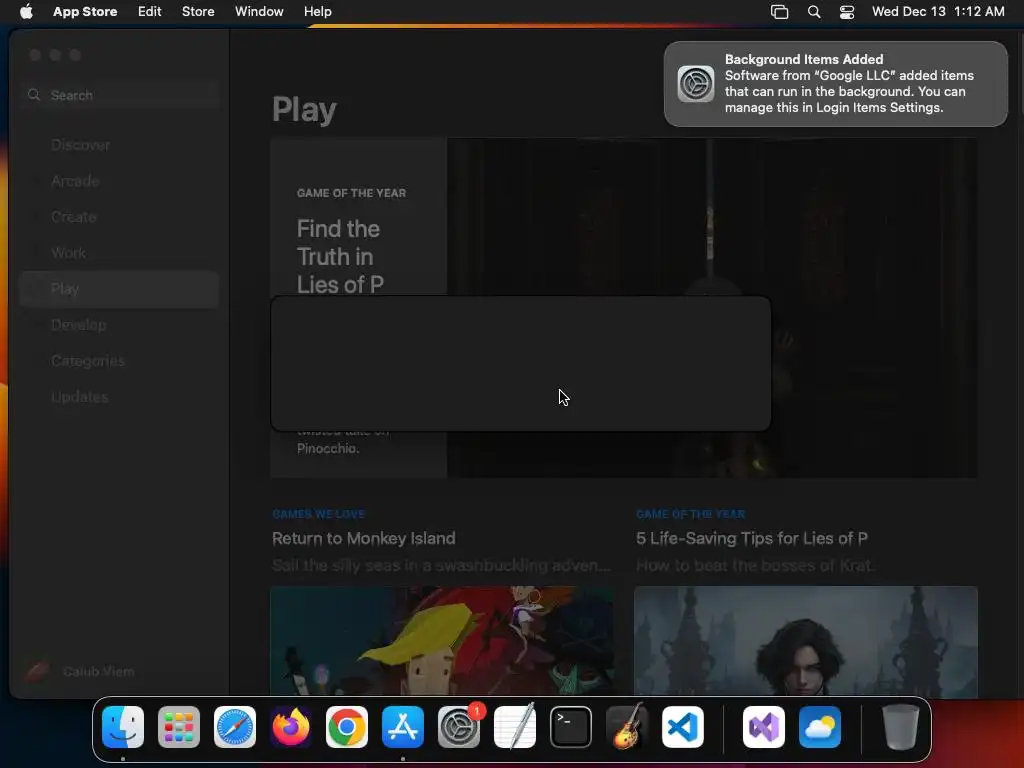The image size is (1024, 768).
Task: Click the GAMES WE LOVE label
Action: pyautogui.click(x=319, y=514)
